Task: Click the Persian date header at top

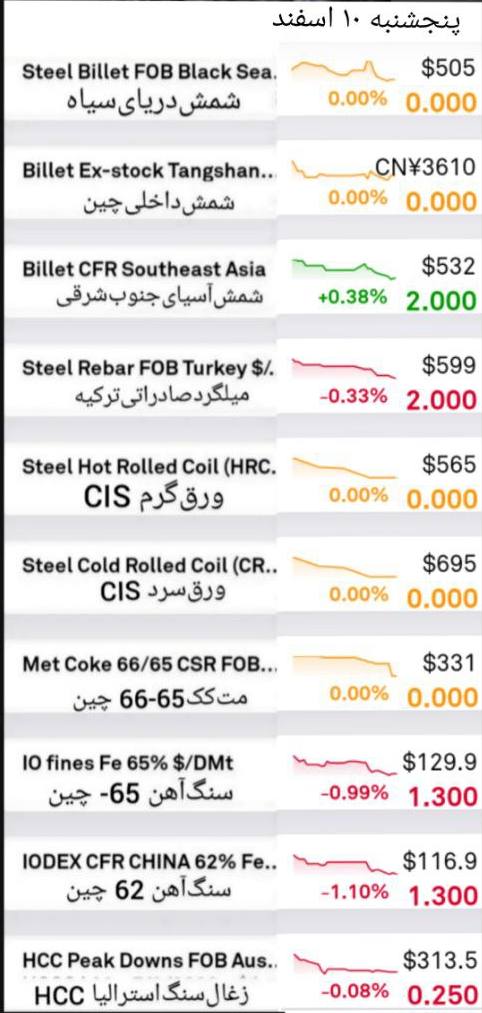Action: coord(367,19)
